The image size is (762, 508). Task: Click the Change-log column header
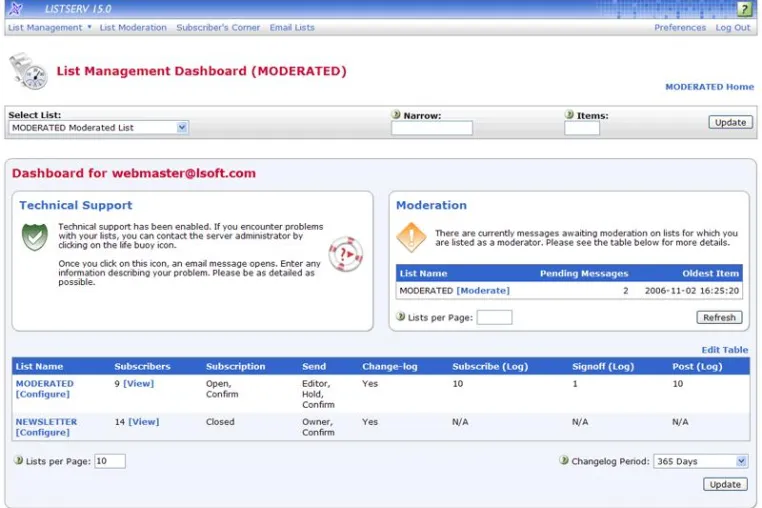390,367
